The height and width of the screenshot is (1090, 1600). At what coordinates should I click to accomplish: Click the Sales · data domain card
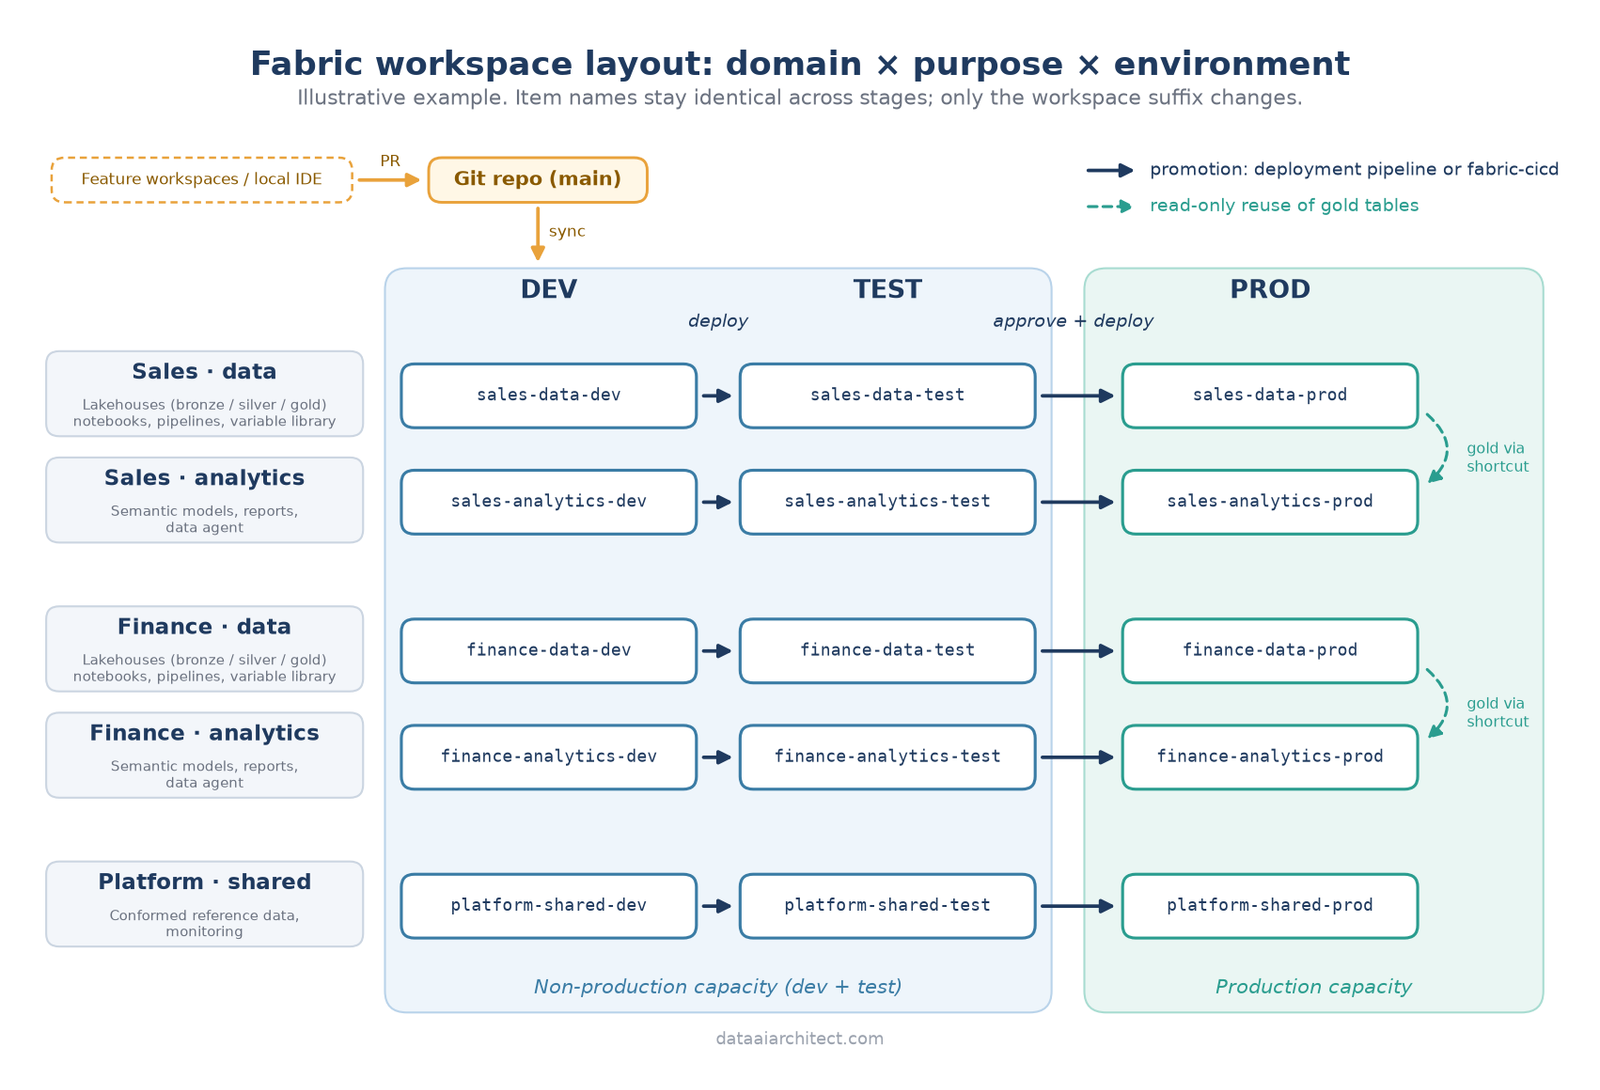click(x=204, y=394)
